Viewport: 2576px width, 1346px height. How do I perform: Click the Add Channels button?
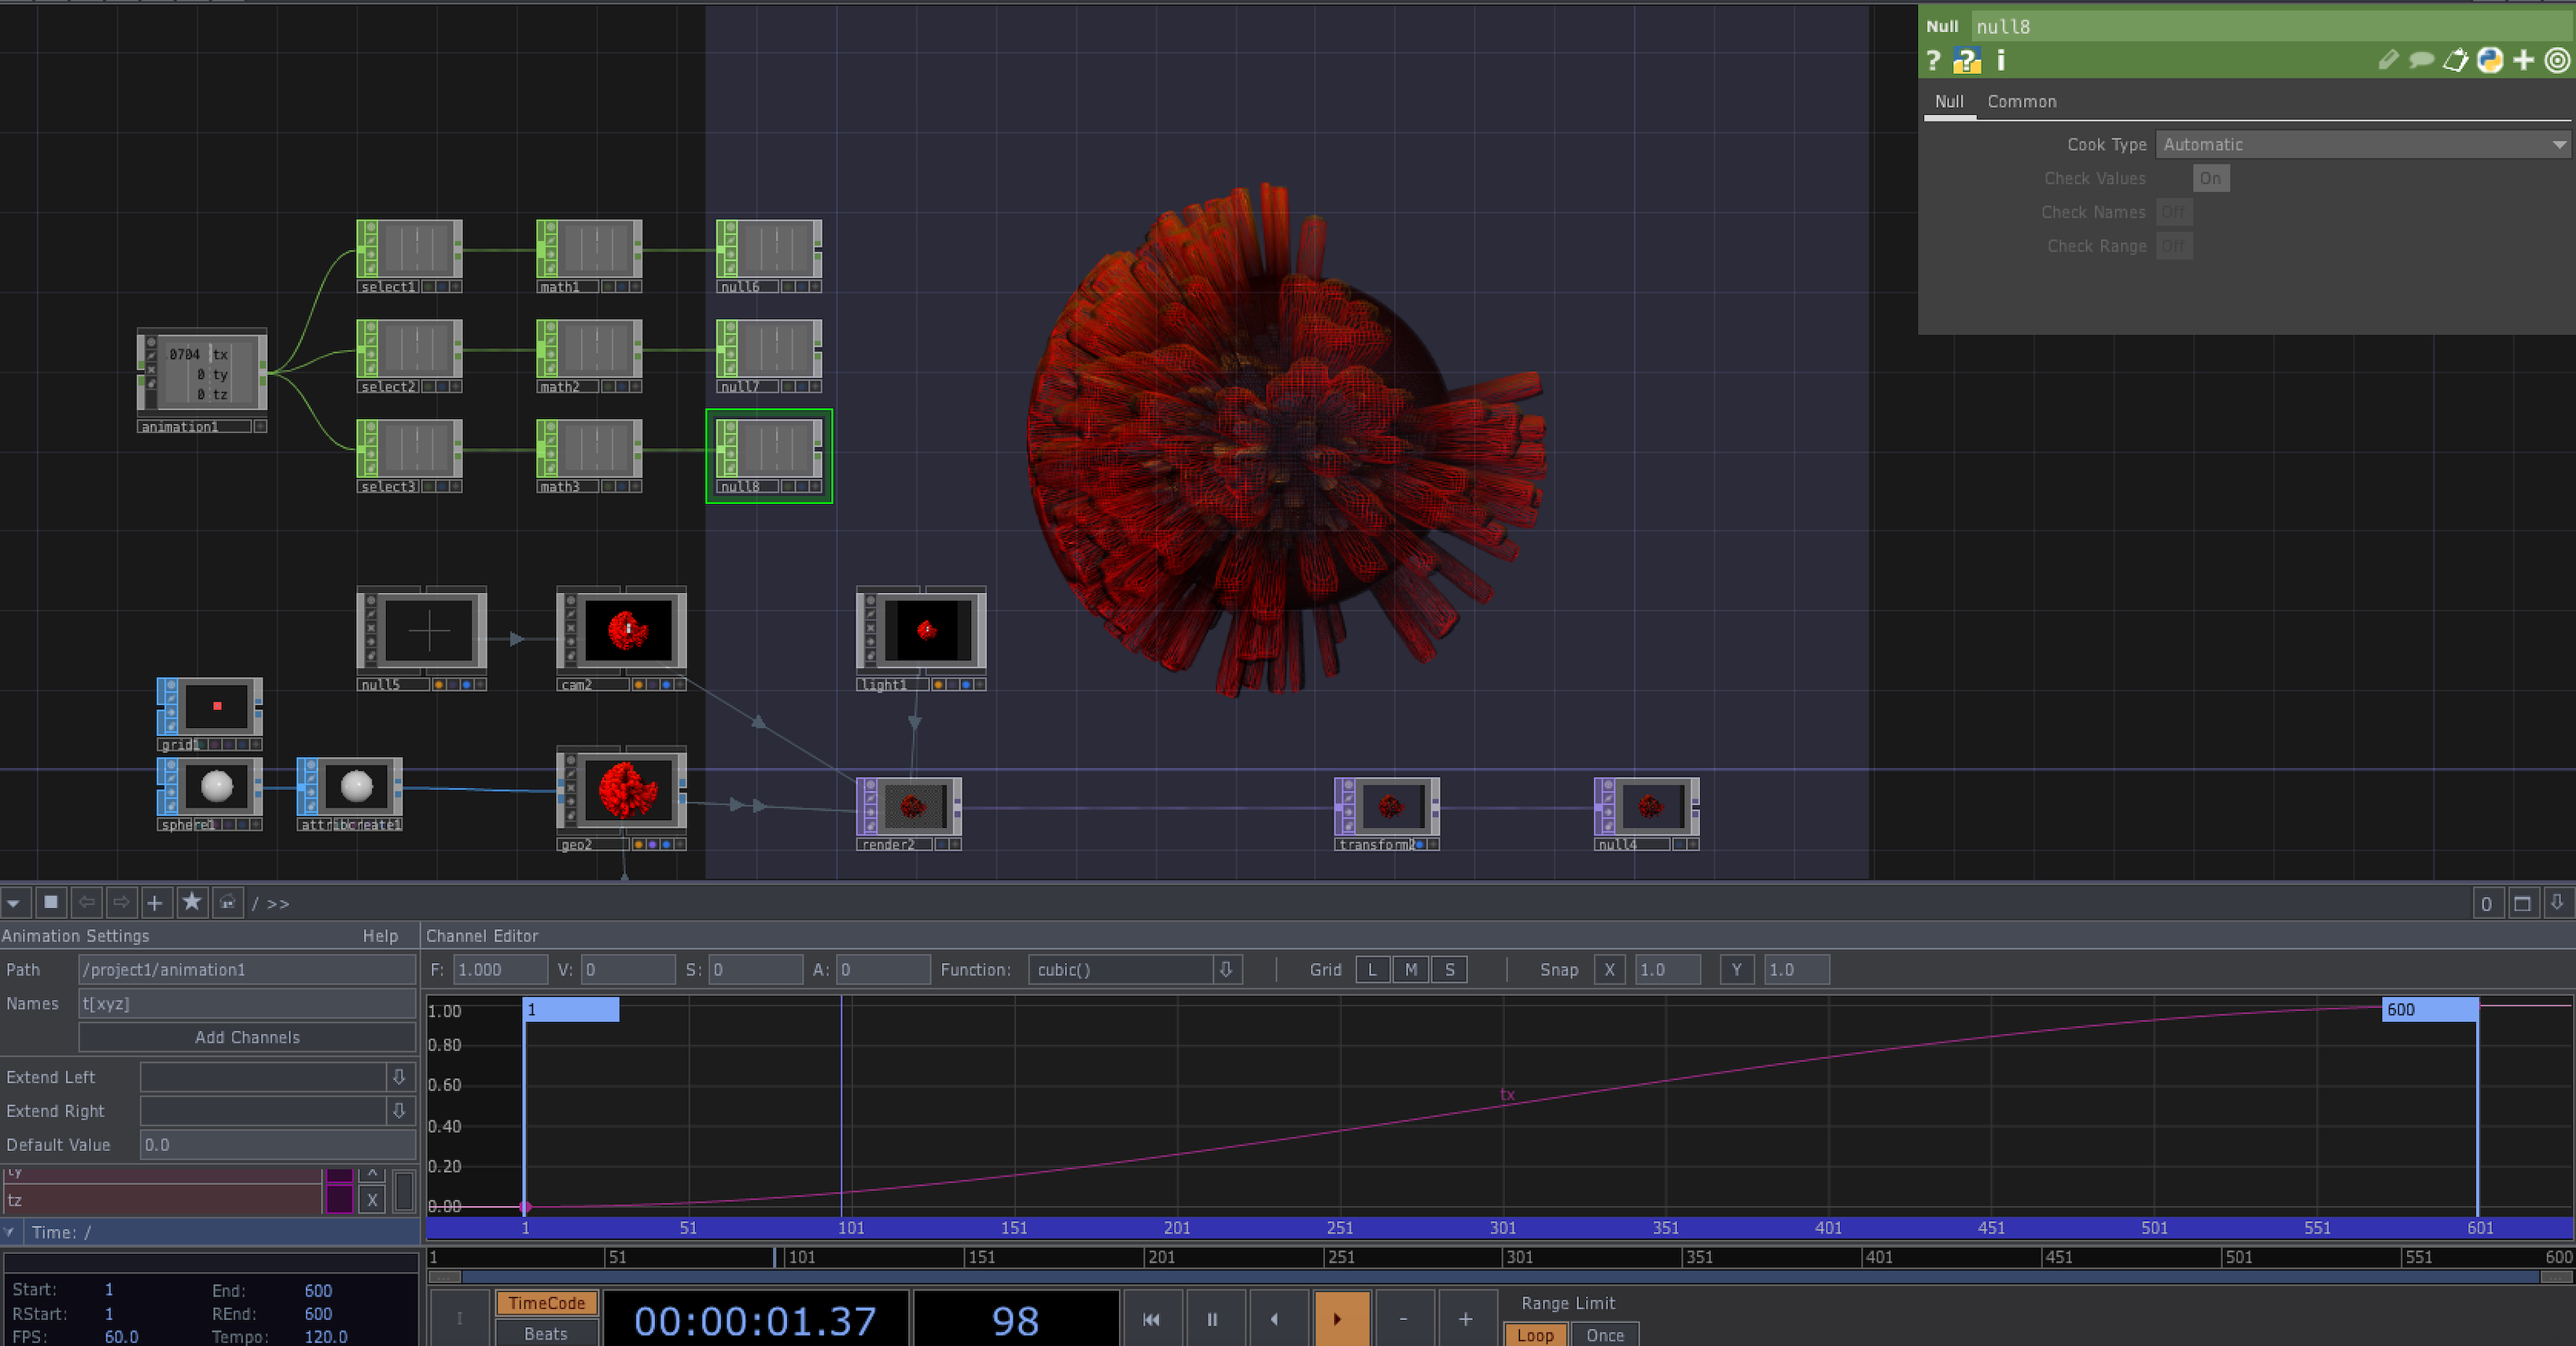click(244, 1038)
